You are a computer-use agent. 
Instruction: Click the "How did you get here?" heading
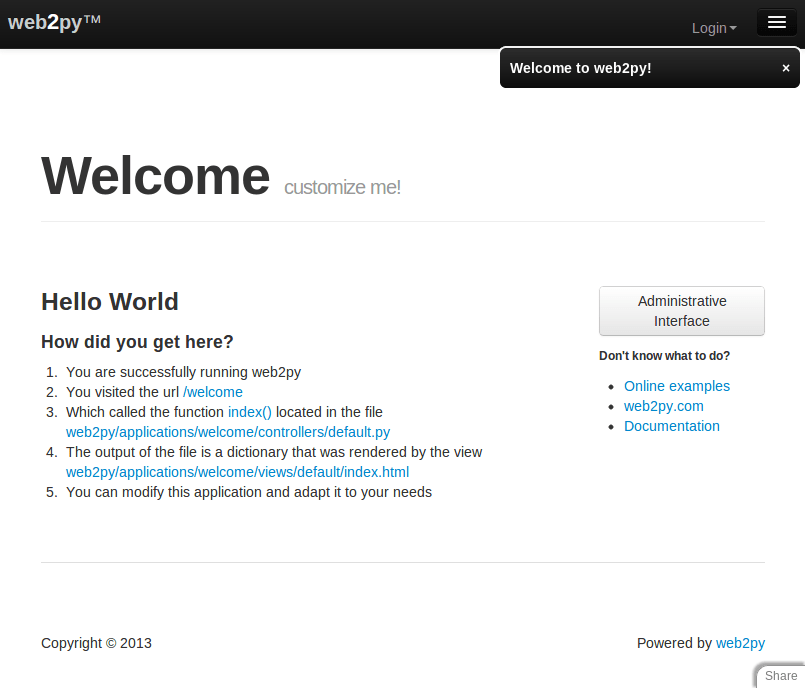[137, 341]
